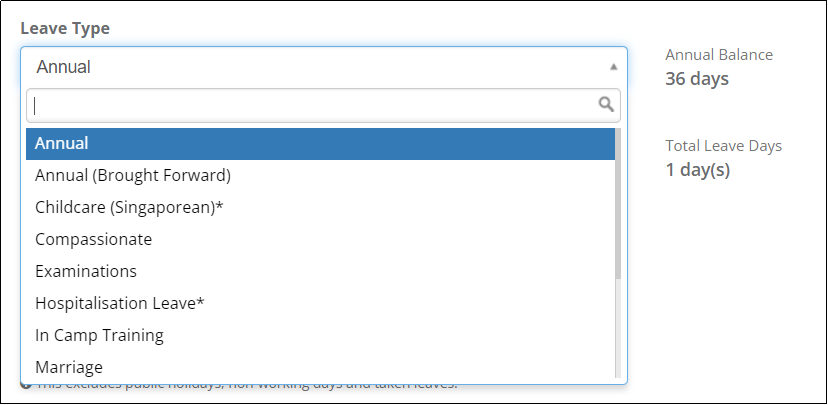
Task: Click the 1 day(s) total value
Action: click(698, 170)
